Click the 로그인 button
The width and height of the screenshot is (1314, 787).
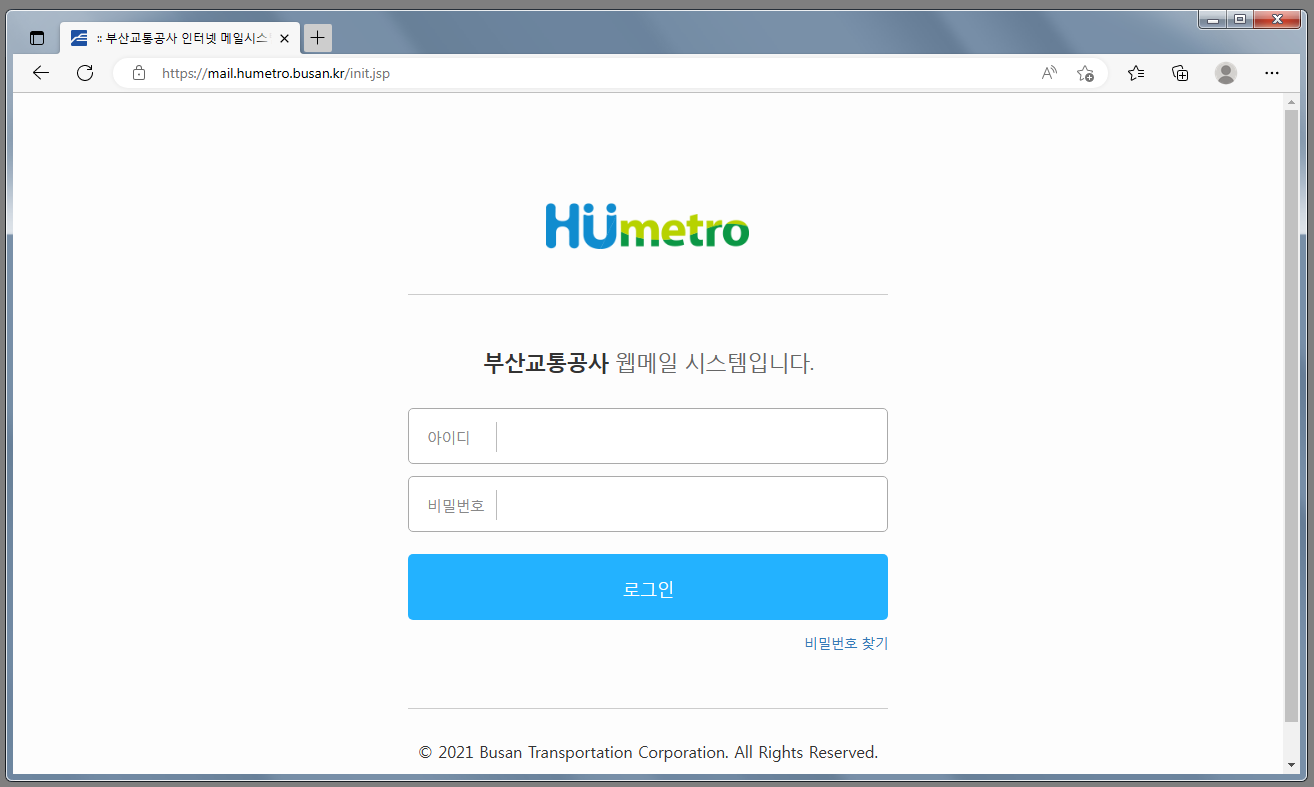pos(647,587)
